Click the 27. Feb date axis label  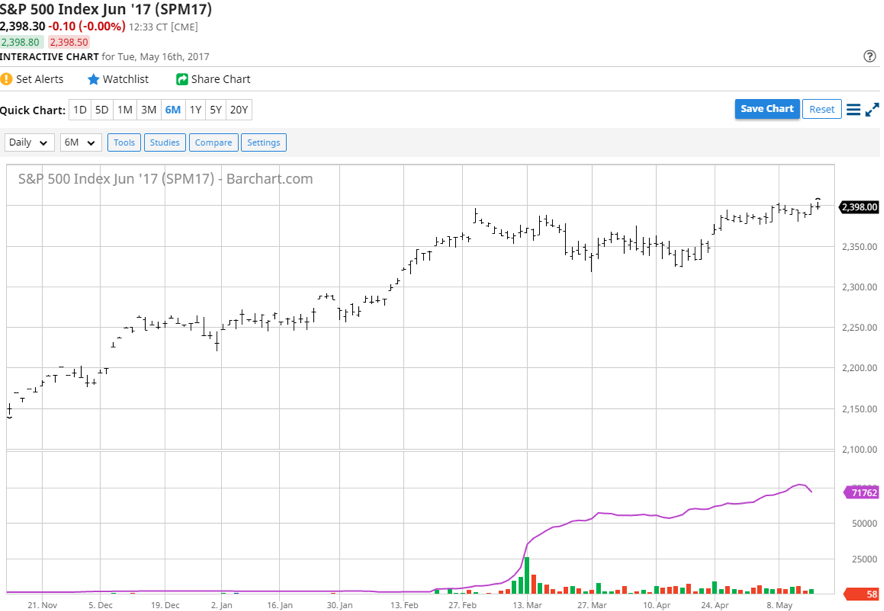pyautogui.click(x=462, y=605)
